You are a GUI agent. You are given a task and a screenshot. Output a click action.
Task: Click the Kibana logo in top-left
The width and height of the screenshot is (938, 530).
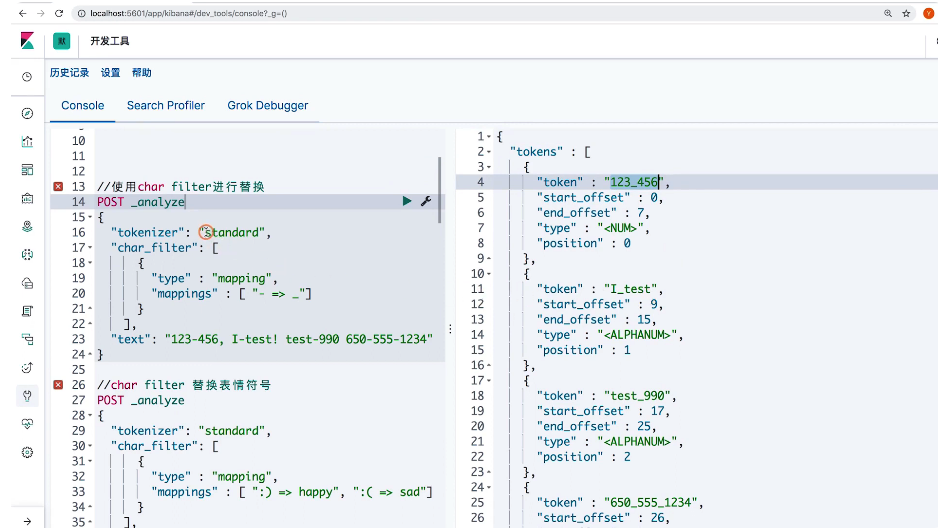[27, 41]
